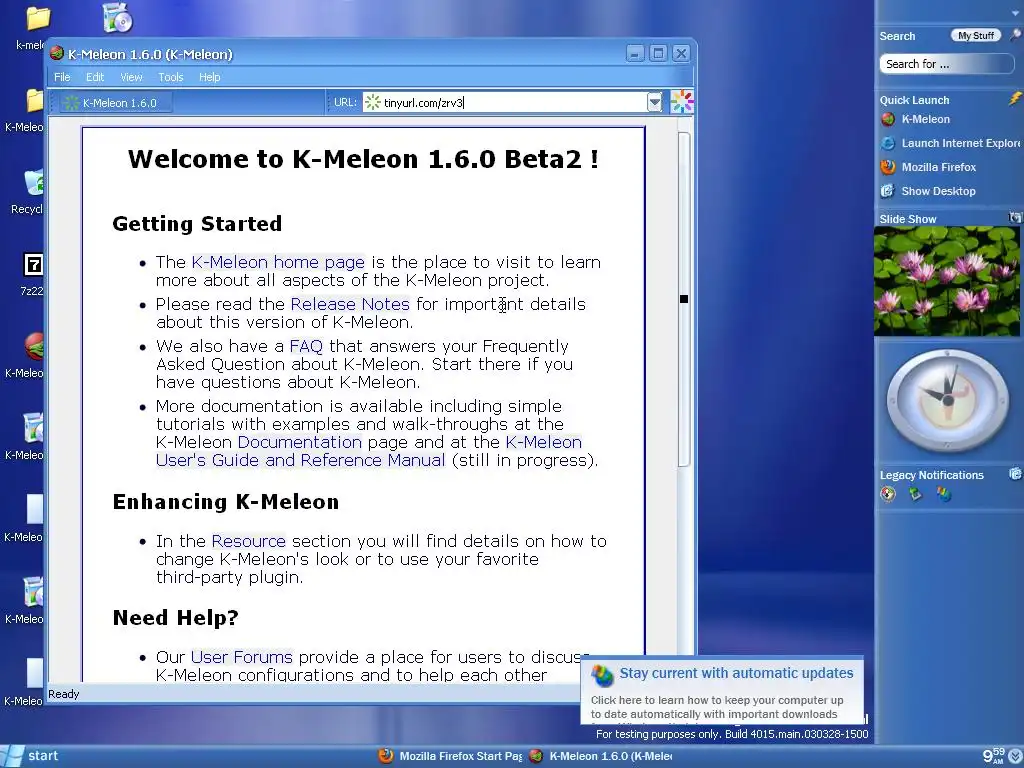The height and width of the screenshot is (768, 1024).
Task: Click the K-Meleon icon in the title bar
Action: click(57, 54)
